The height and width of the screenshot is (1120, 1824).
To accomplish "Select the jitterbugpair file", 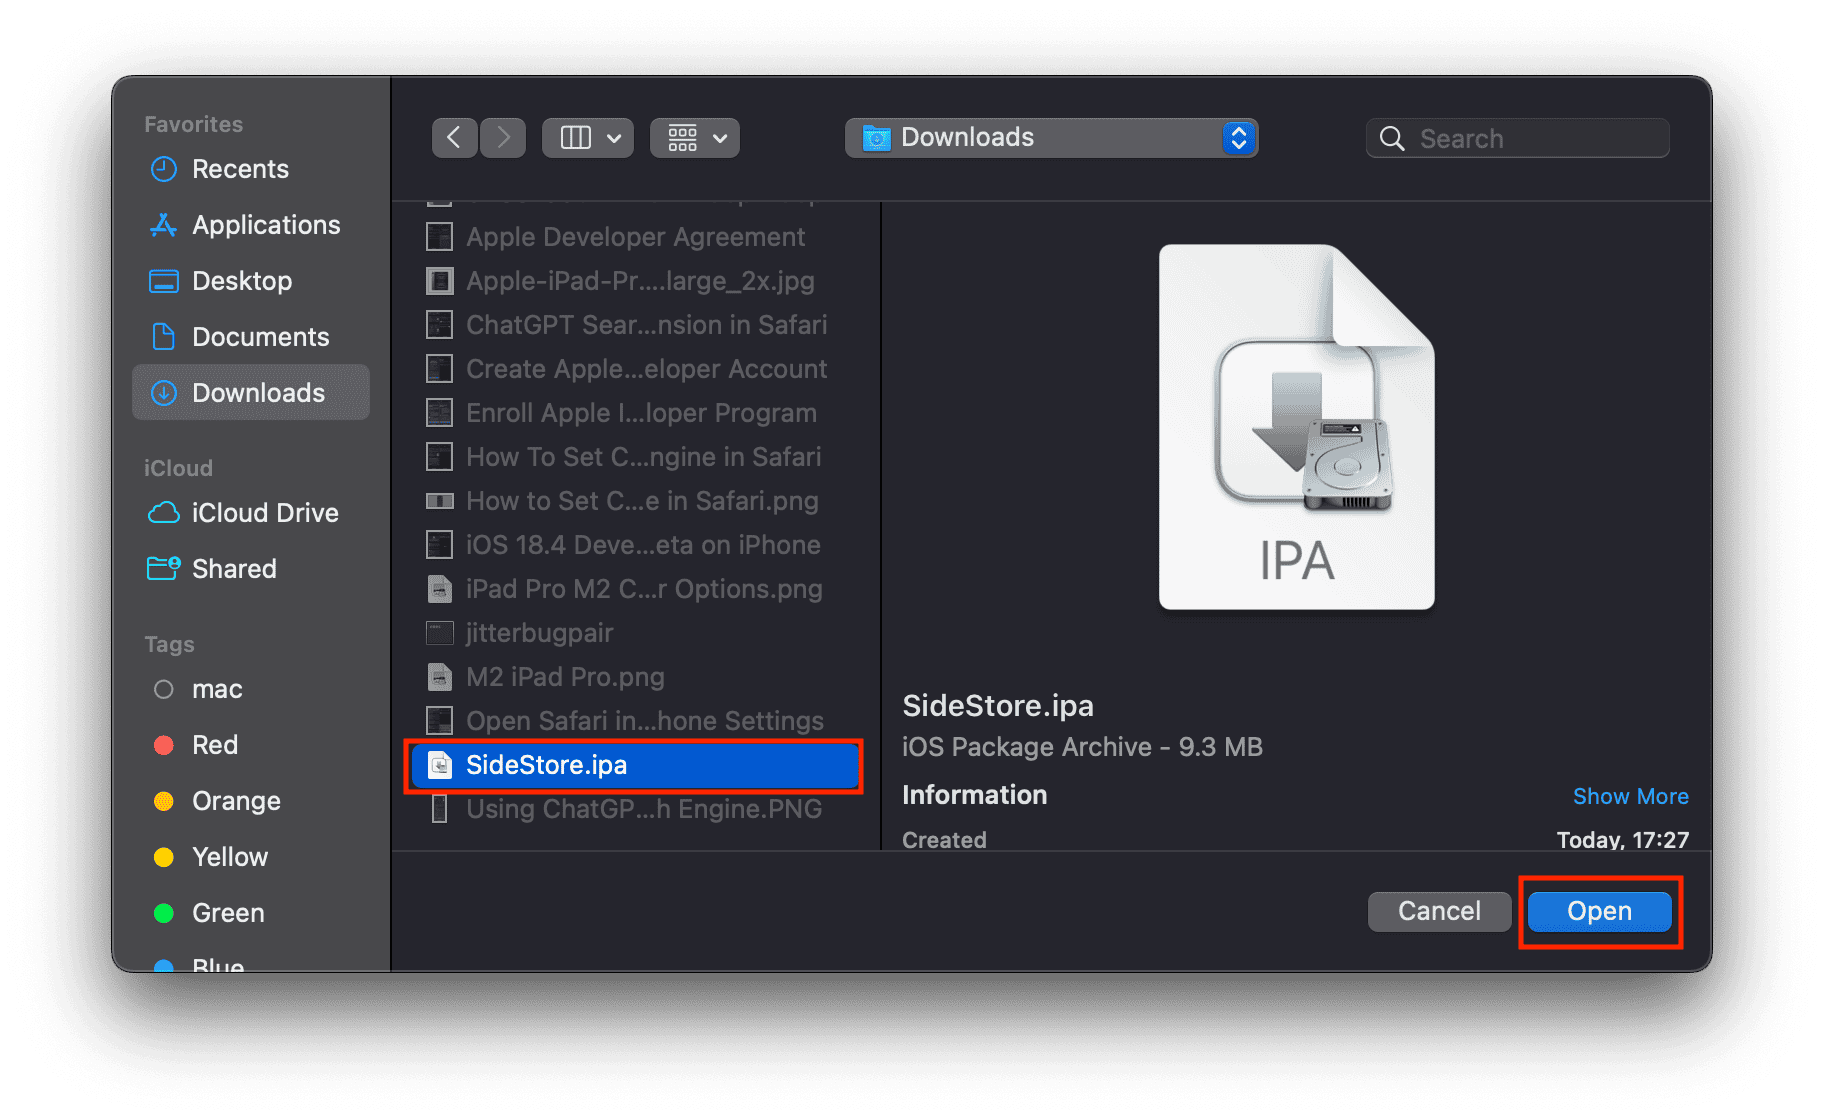I will point(539,633).
